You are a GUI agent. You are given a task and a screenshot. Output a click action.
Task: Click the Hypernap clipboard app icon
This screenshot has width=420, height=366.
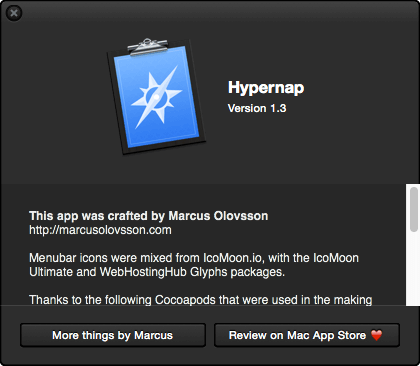(x=156, y=97)
